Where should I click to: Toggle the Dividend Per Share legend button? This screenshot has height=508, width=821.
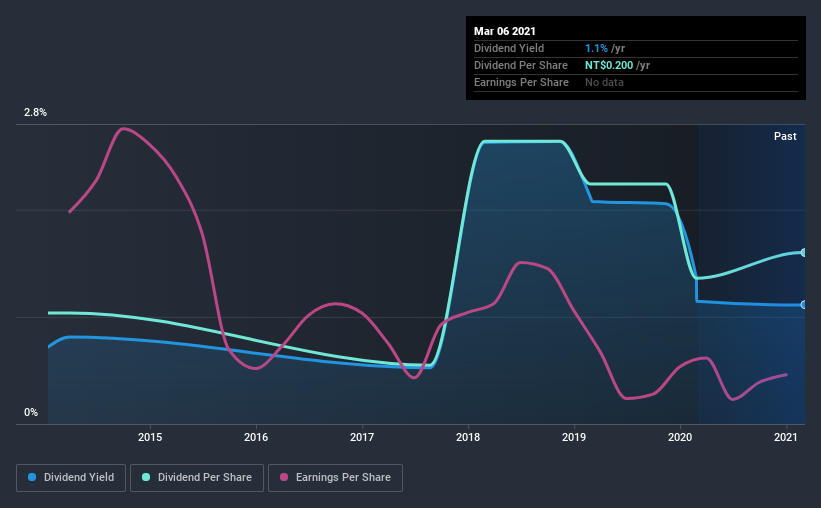point(197,478)
